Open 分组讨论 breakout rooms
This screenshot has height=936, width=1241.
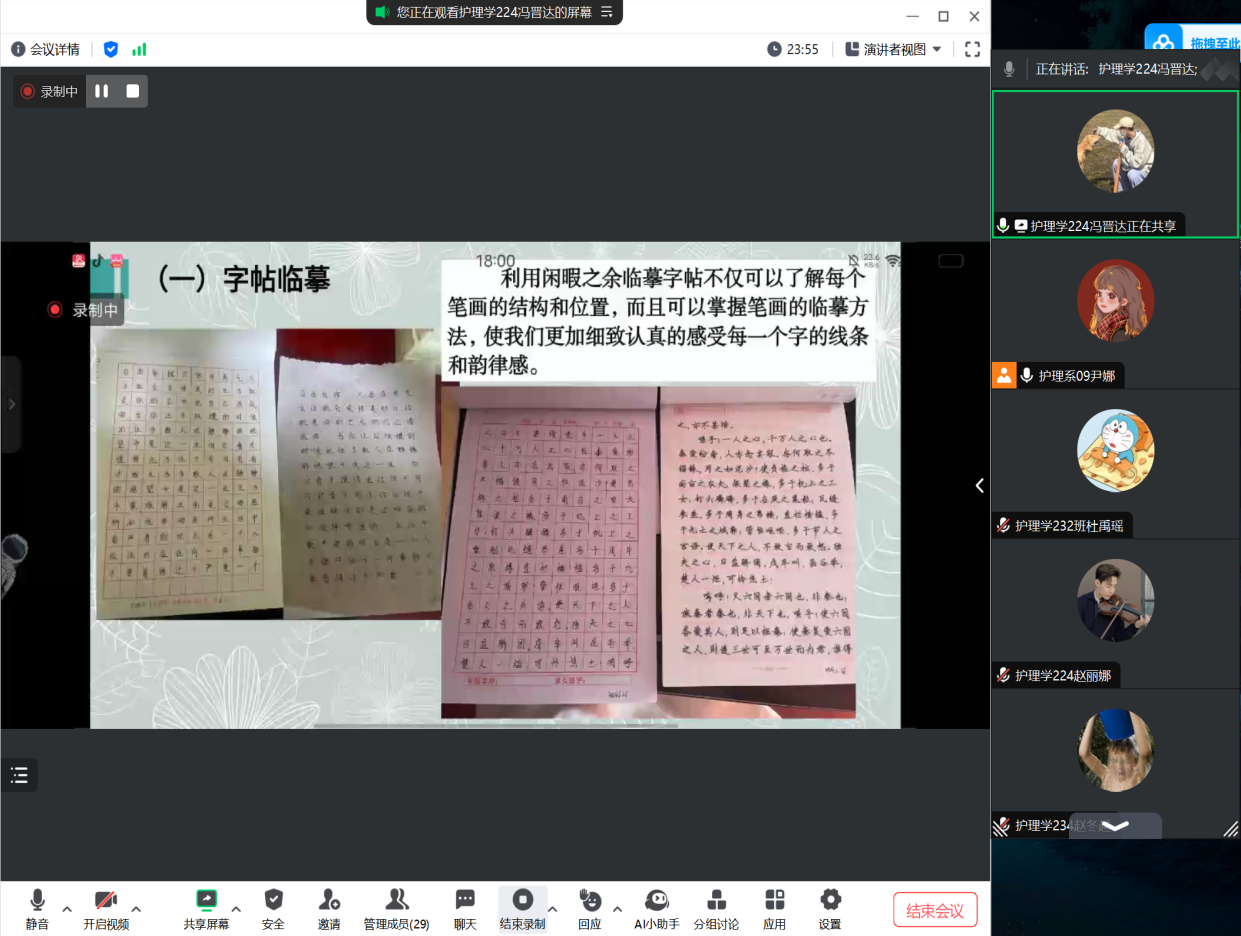(716, 908)
